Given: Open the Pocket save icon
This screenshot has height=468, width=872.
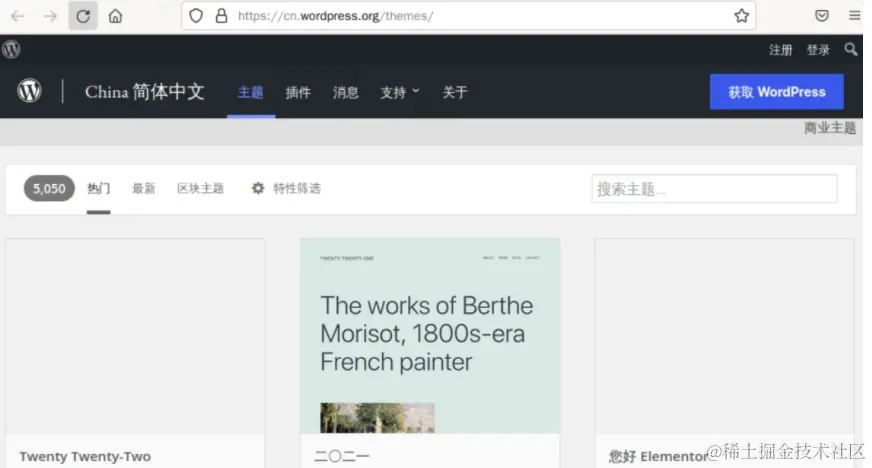Looking at the screenshot, I should point(822,16).
